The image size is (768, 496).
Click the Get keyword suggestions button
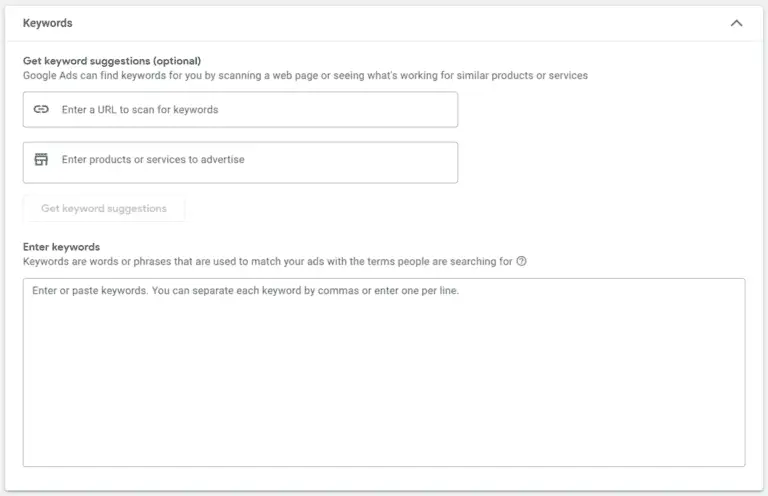(104, 208)
